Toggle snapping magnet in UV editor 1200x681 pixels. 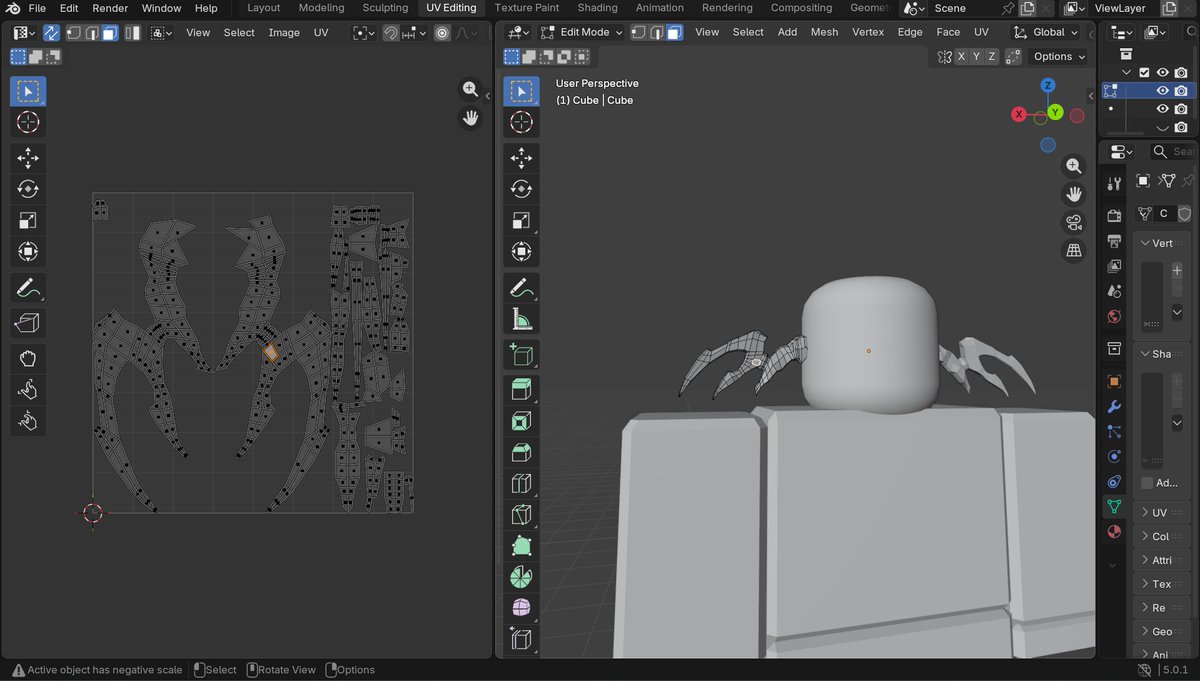[x=391, y=32]
